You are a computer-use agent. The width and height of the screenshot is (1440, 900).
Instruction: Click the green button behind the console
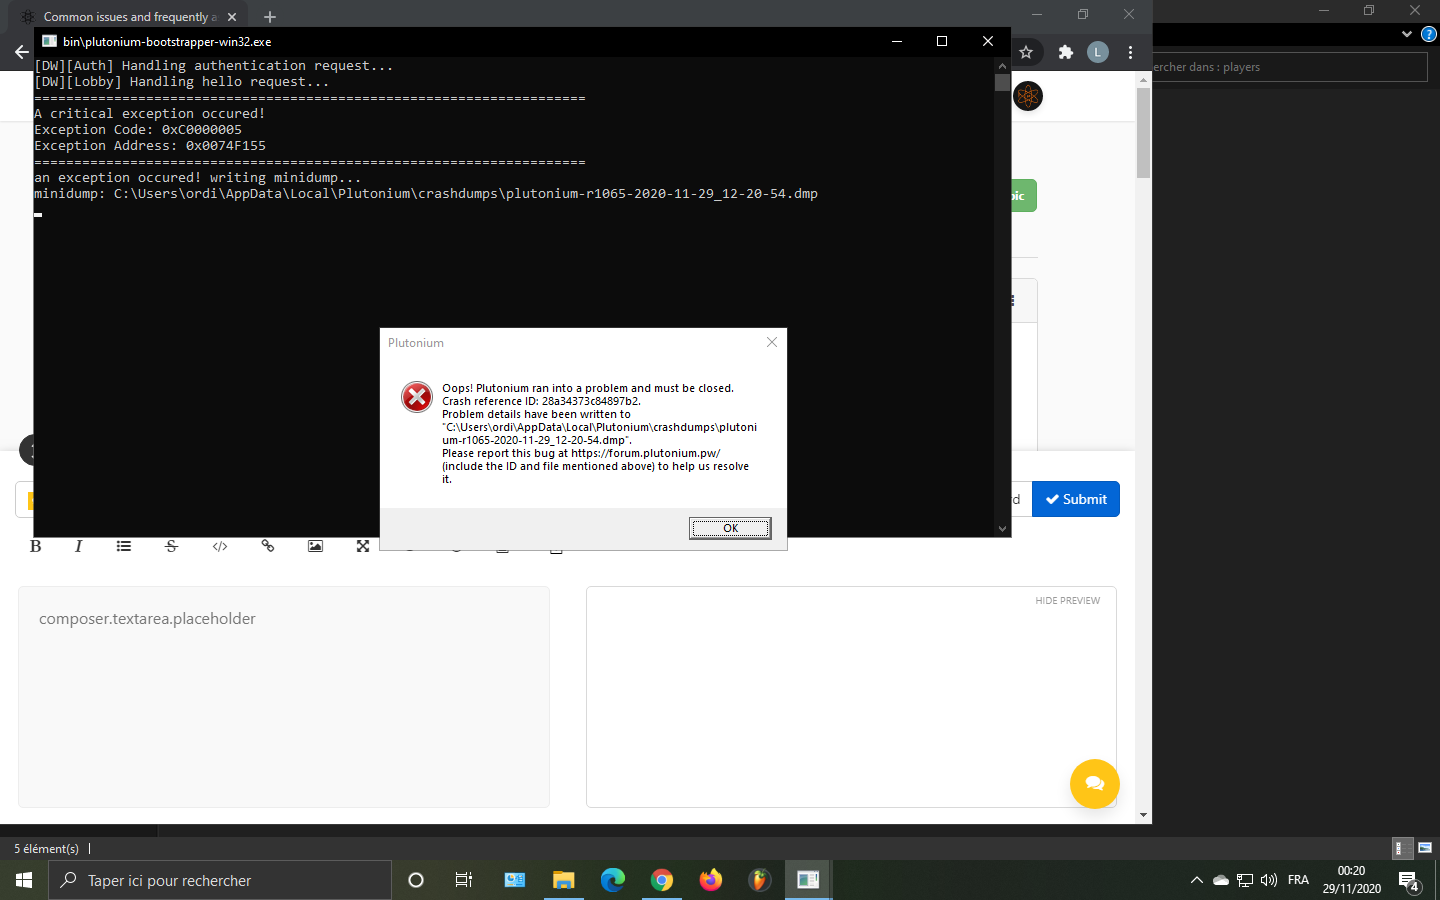[x=1024, y=196]
